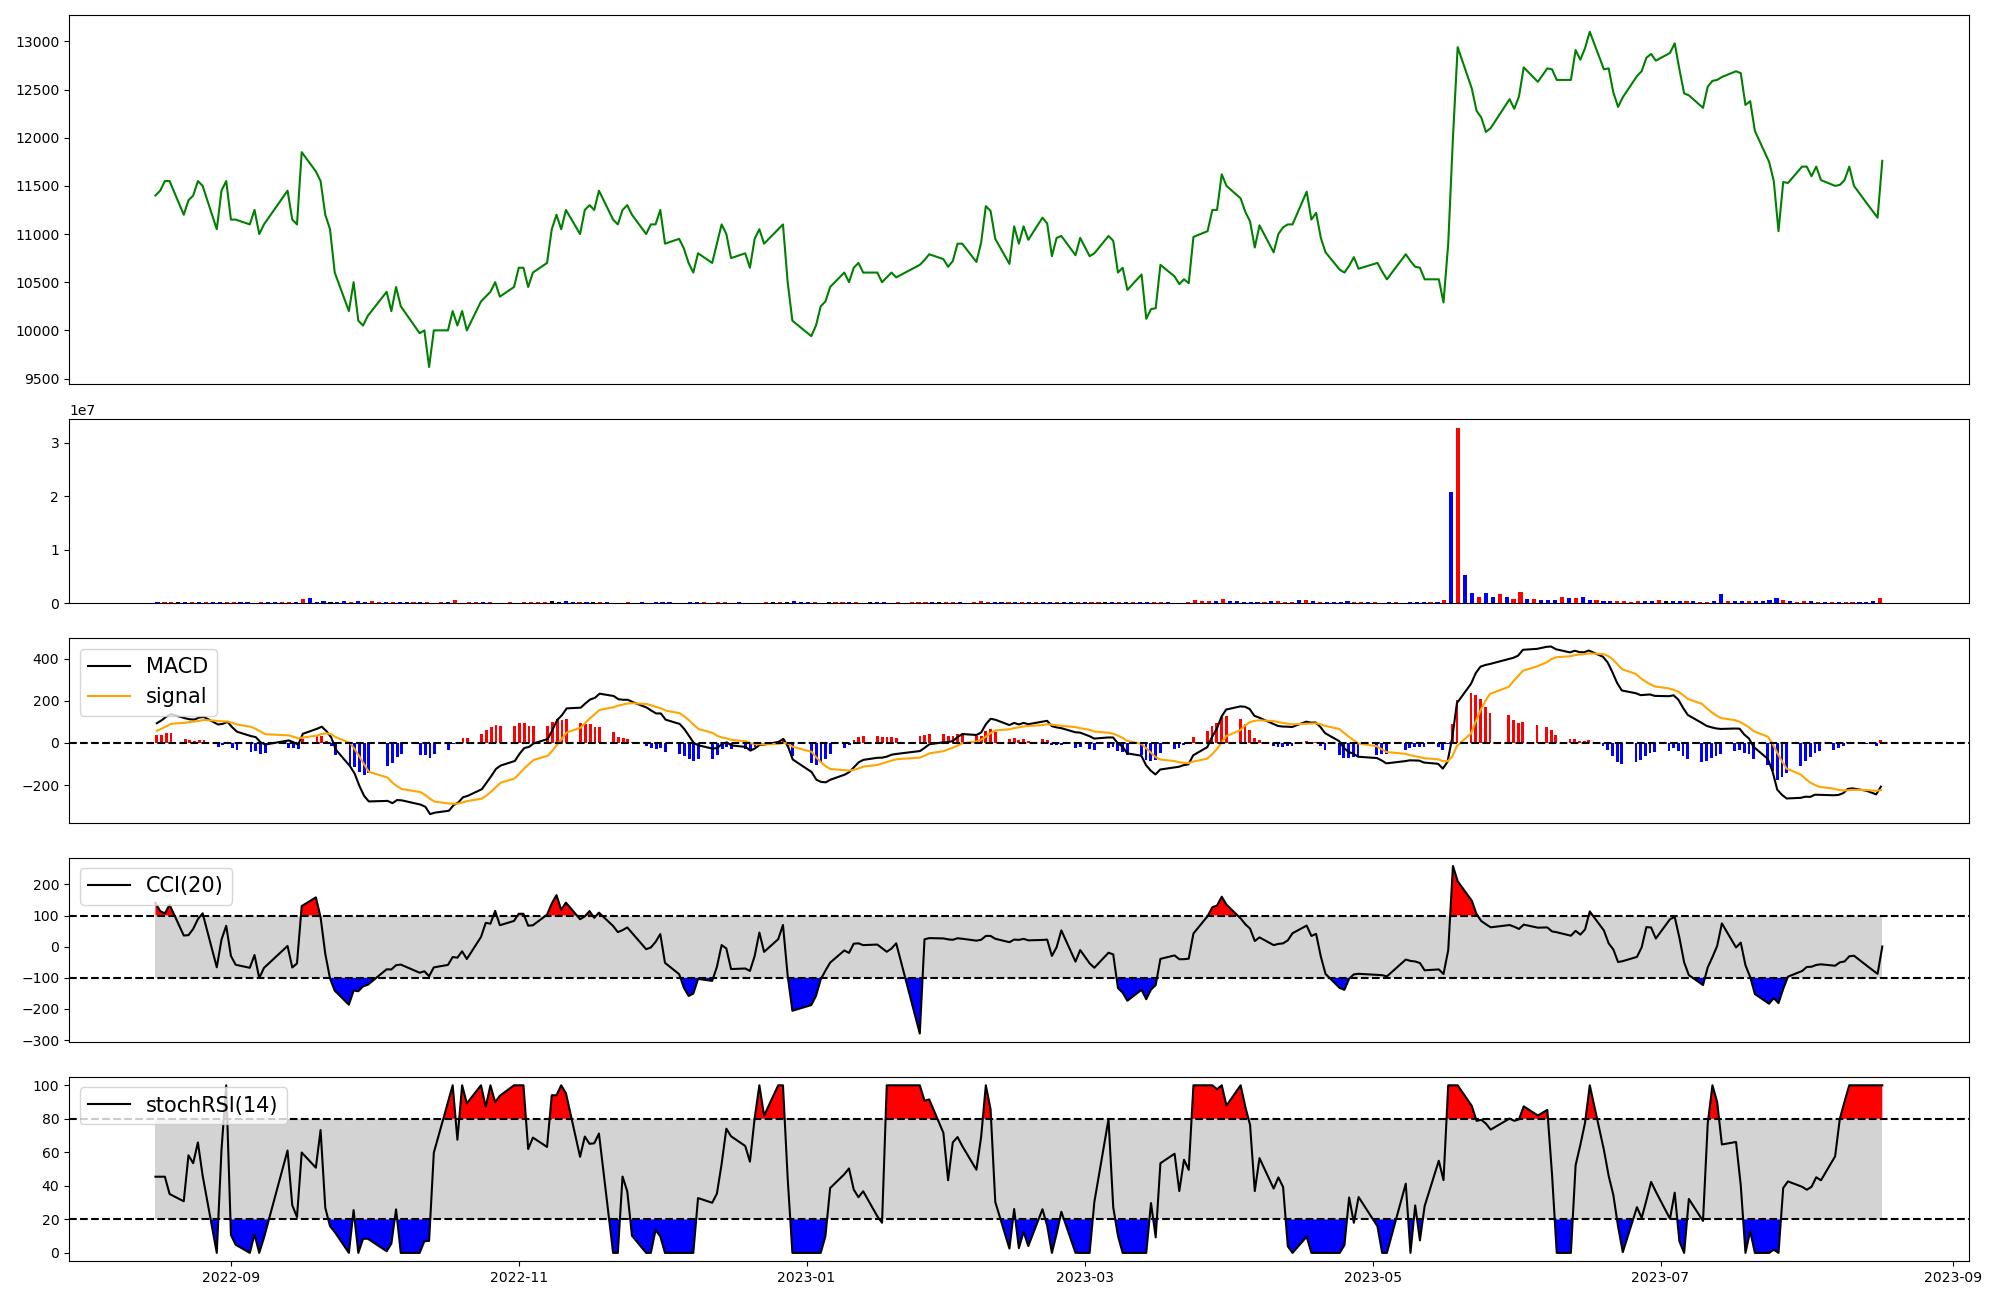Click the 13000 price axis tick label
The width and height of the screenshot is (2000, 1300).
[x=39, y=42]
